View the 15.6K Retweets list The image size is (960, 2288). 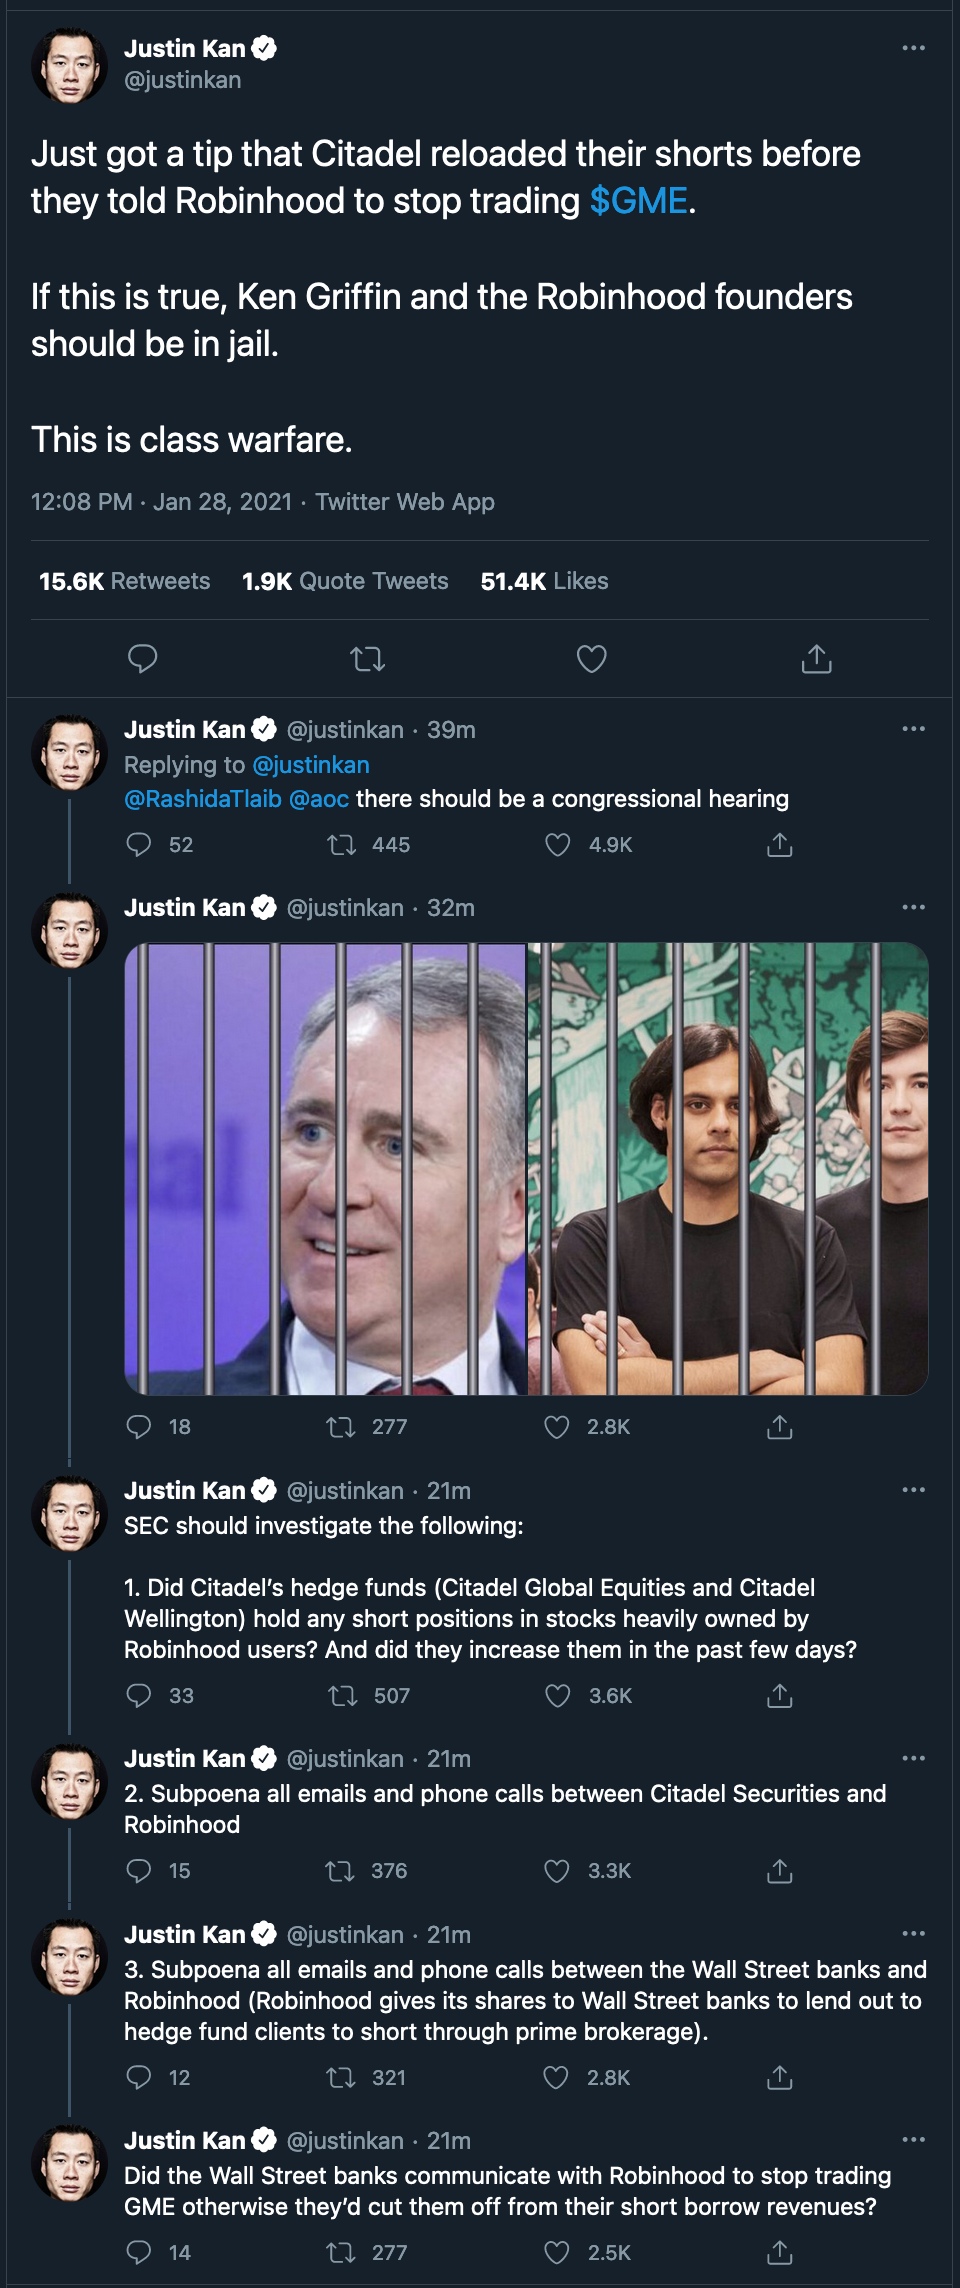pyautogui.click(x=125, y=581)
